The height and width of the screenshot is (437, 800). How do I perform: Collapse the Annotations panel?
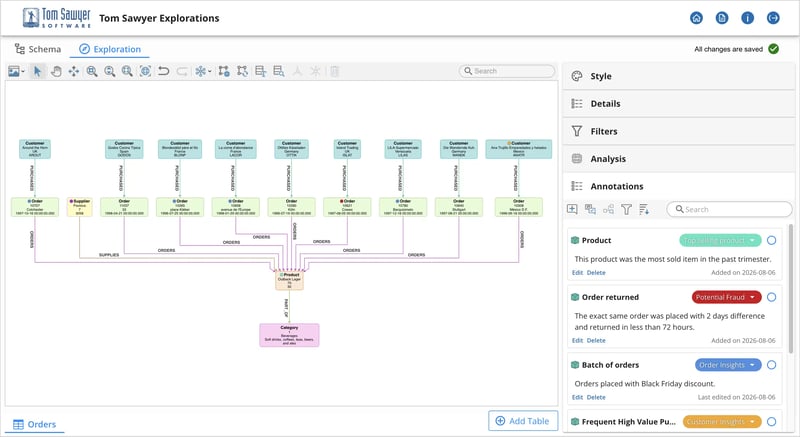[x=679, y=186]
